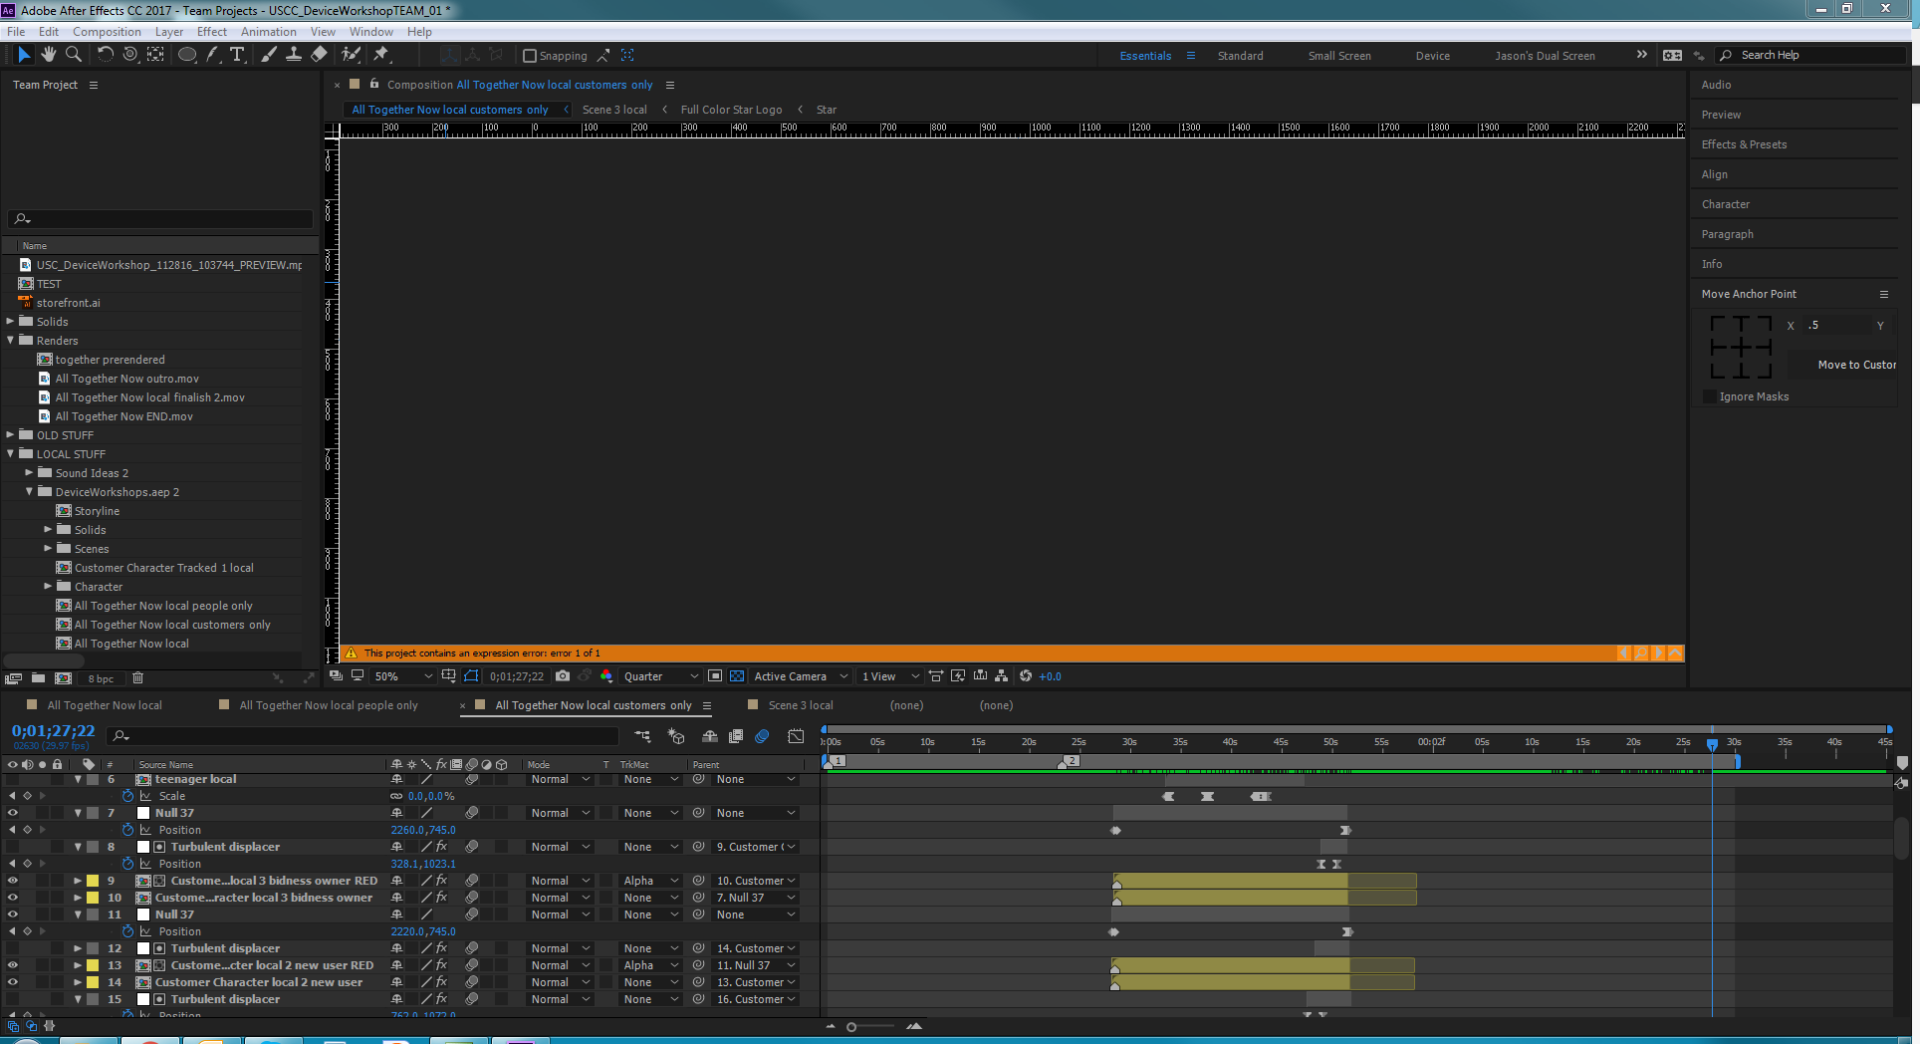
Task: Enable the Snapping checkbox
Action: 530,56
